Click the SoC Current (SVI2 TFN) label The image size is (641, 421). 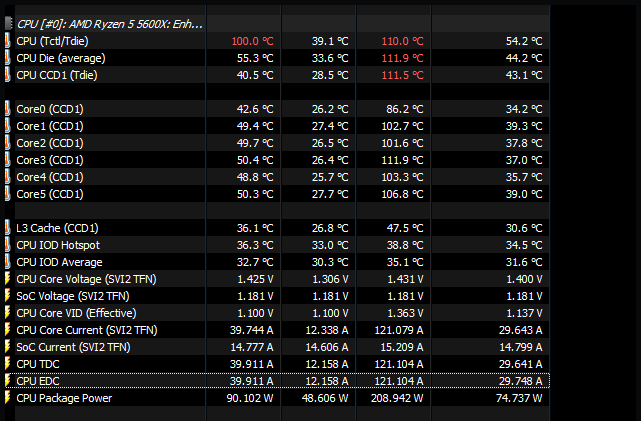click(73, 347)
